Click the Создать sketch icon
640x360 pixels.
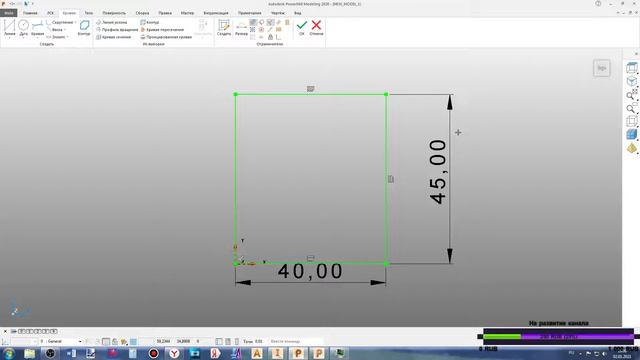[x=224, y=28]
